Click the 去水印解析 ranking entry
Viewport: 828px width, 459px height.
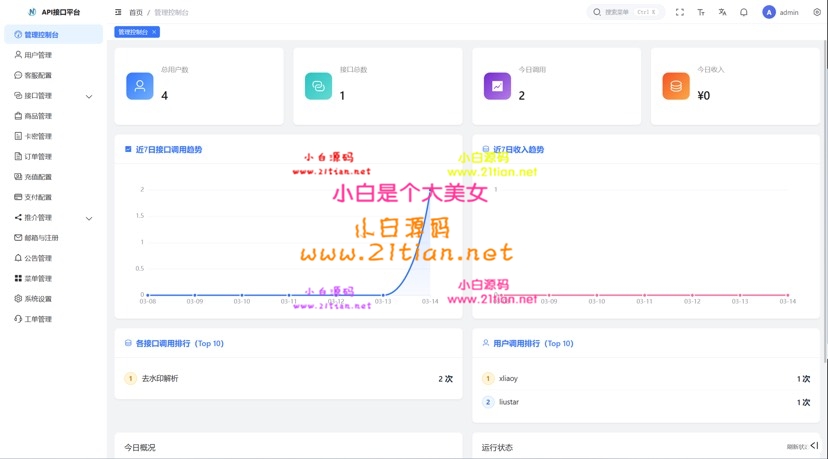pyautogui.click(x=160, y=379)
